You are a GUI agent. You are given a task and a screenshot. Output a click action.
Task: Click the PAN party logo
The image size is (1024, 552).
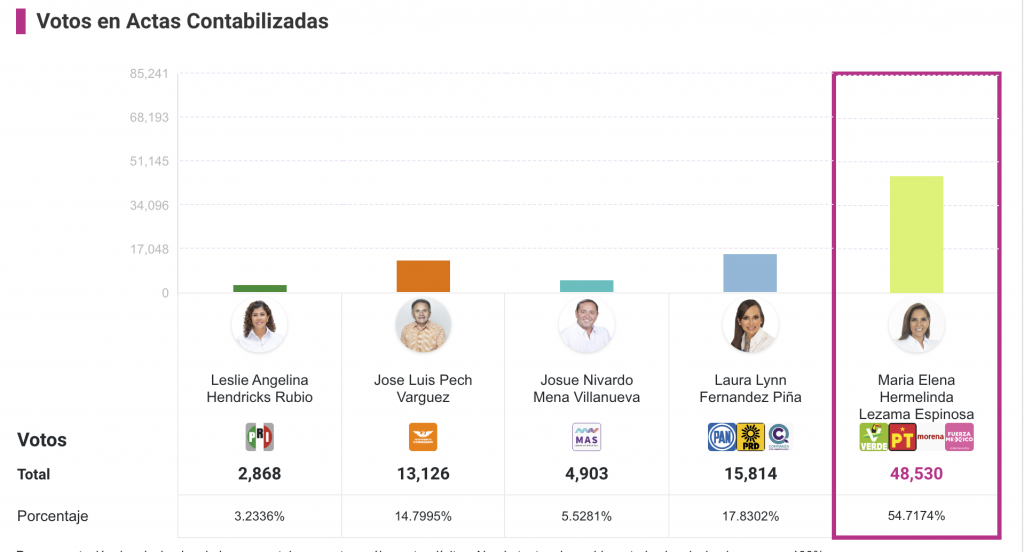click(721, 437)
